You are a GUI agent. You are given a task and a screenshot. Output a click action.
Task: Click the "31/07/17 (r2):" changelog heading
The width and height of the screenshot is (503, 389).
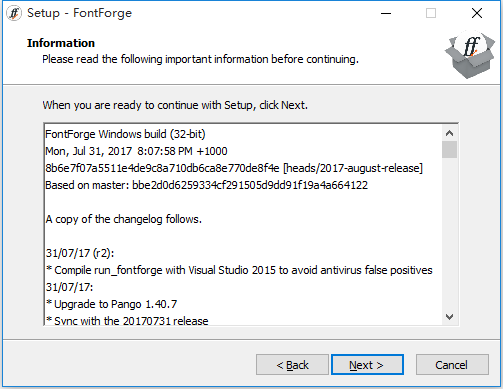point(80,253)
